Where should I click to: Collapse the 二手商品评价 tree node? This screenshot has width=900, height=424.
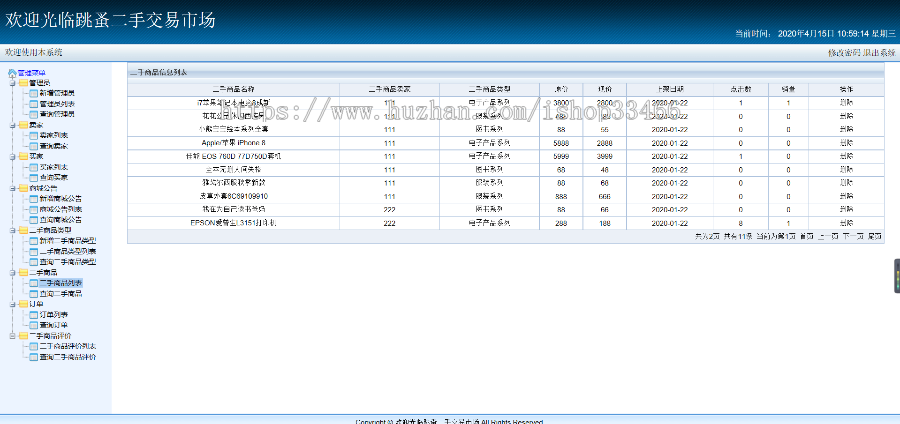click(x=12, y=336)
